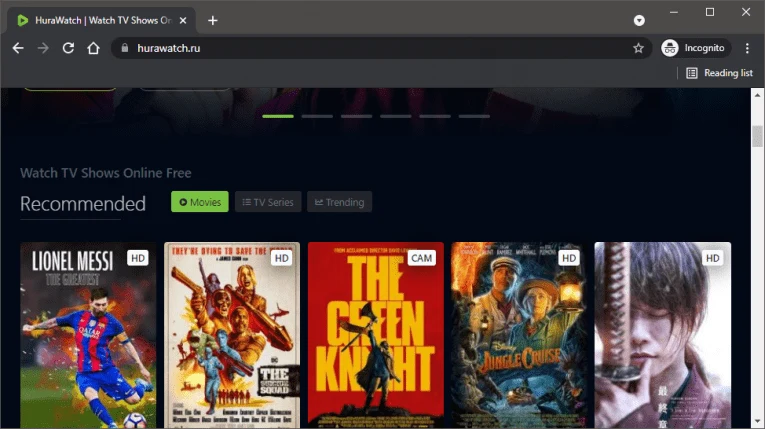Open the Jungle Cruise movie poster
The height and width of the screenshot is (429, 765).
click(519, 335)
